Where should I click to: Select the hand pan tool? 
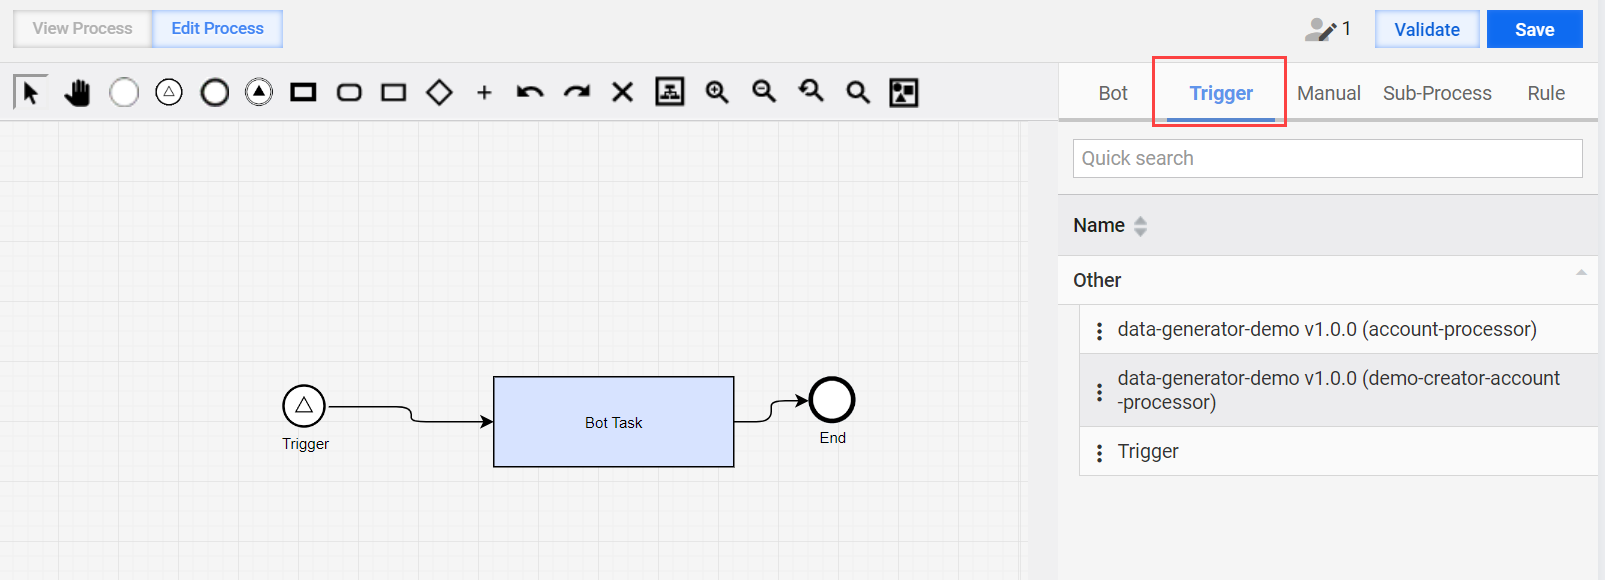click(77, 93)
